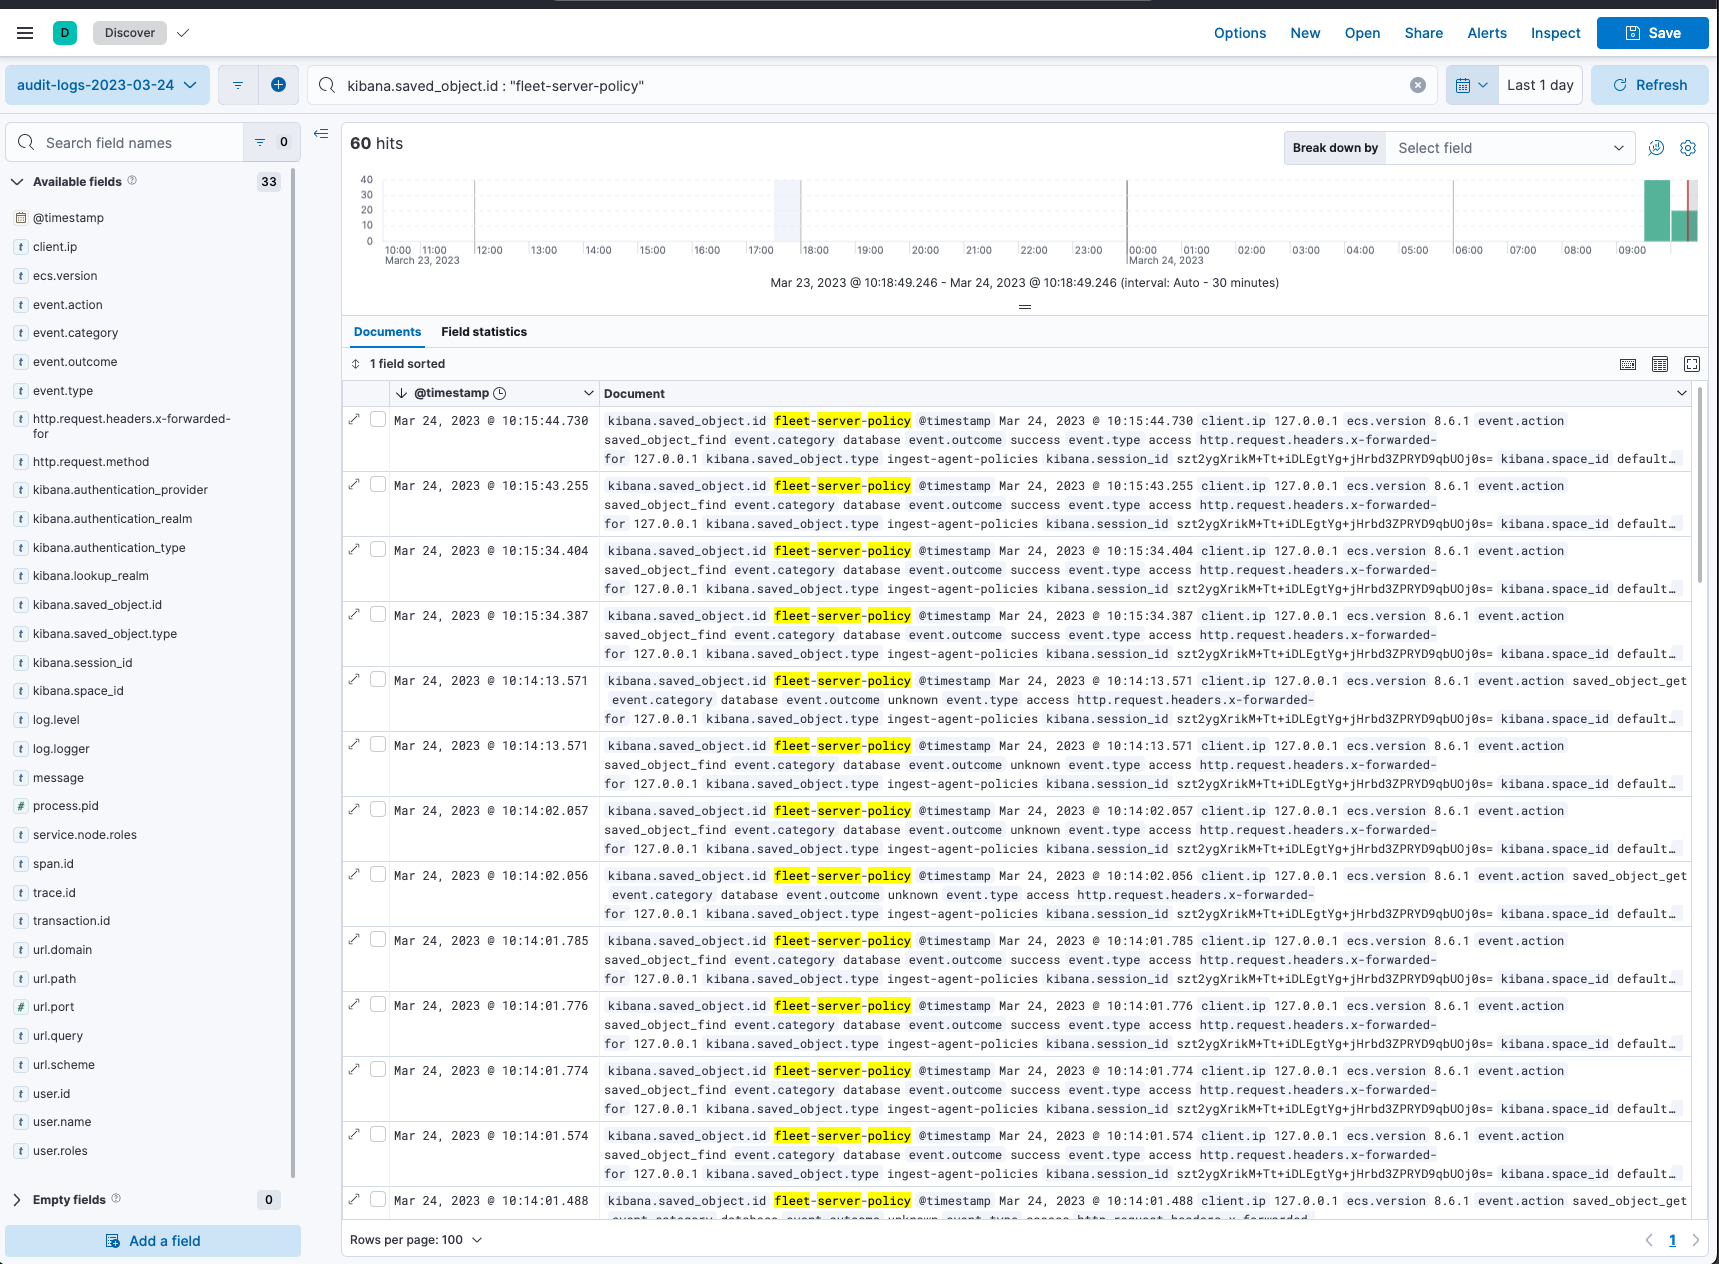Click the document table vertical scrollbar
The width and height of the screenshot is (1719, 1264).
click(x=1699, y=485)
